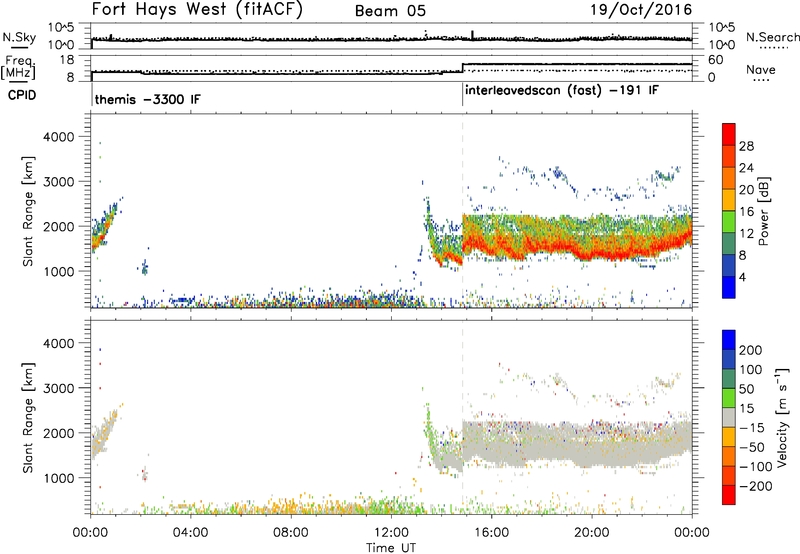The image size is (800, 554).
Task: Click the '4000' tick in the power panel
Action: 59,137
